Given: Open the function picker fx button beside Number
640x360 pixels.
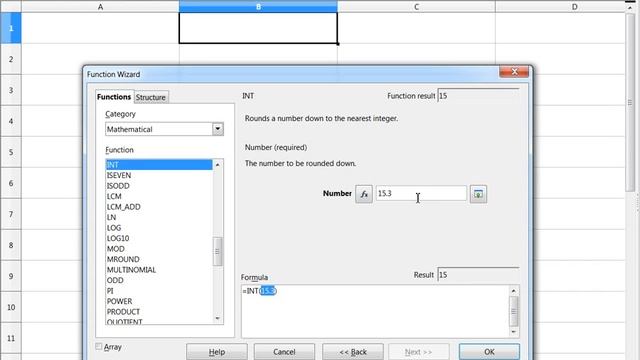Looking at the screenshot, I should pyautogui.click(x=364, y=194).
